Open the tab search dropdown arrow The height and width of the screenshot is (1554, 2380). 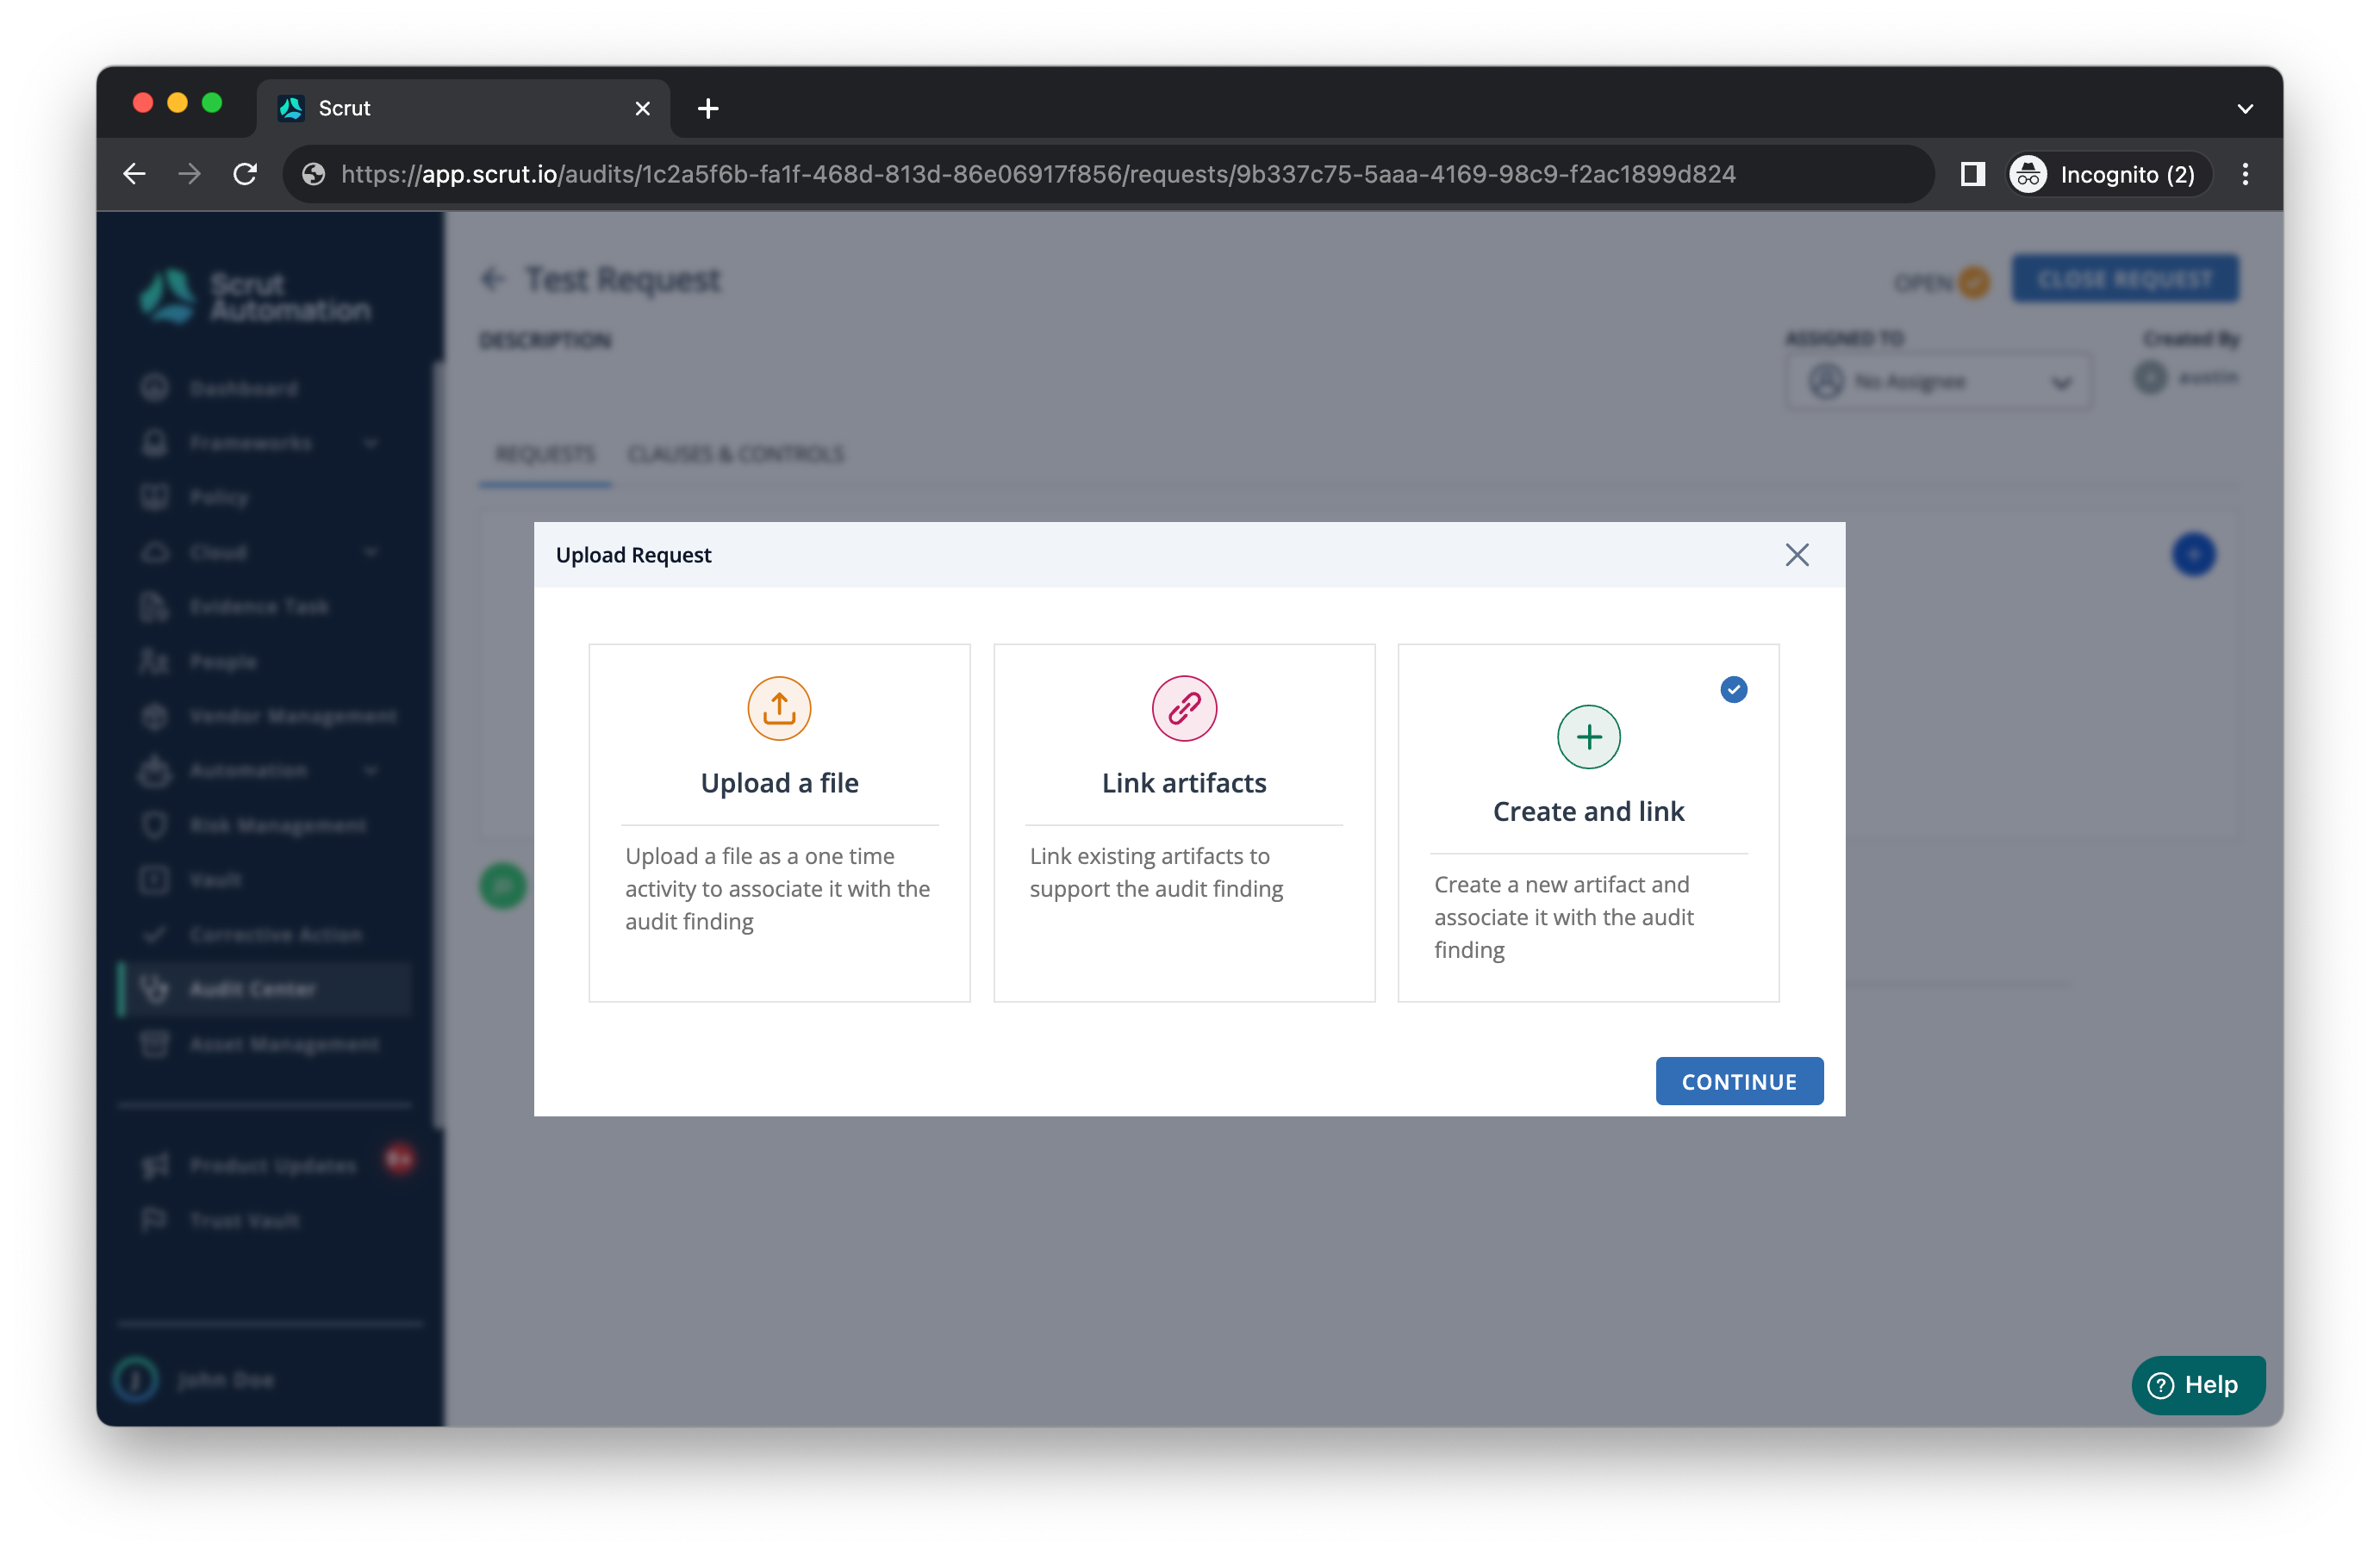tap(2245, 108)
